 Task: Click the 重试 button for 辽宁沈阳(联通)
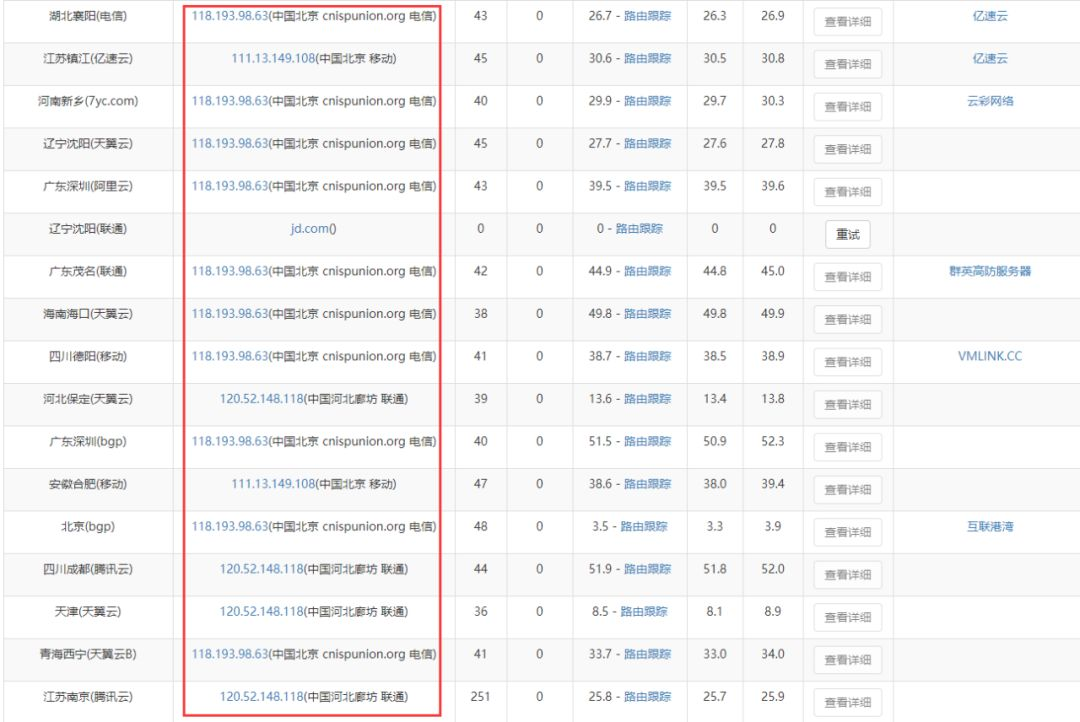coord(847,234)
